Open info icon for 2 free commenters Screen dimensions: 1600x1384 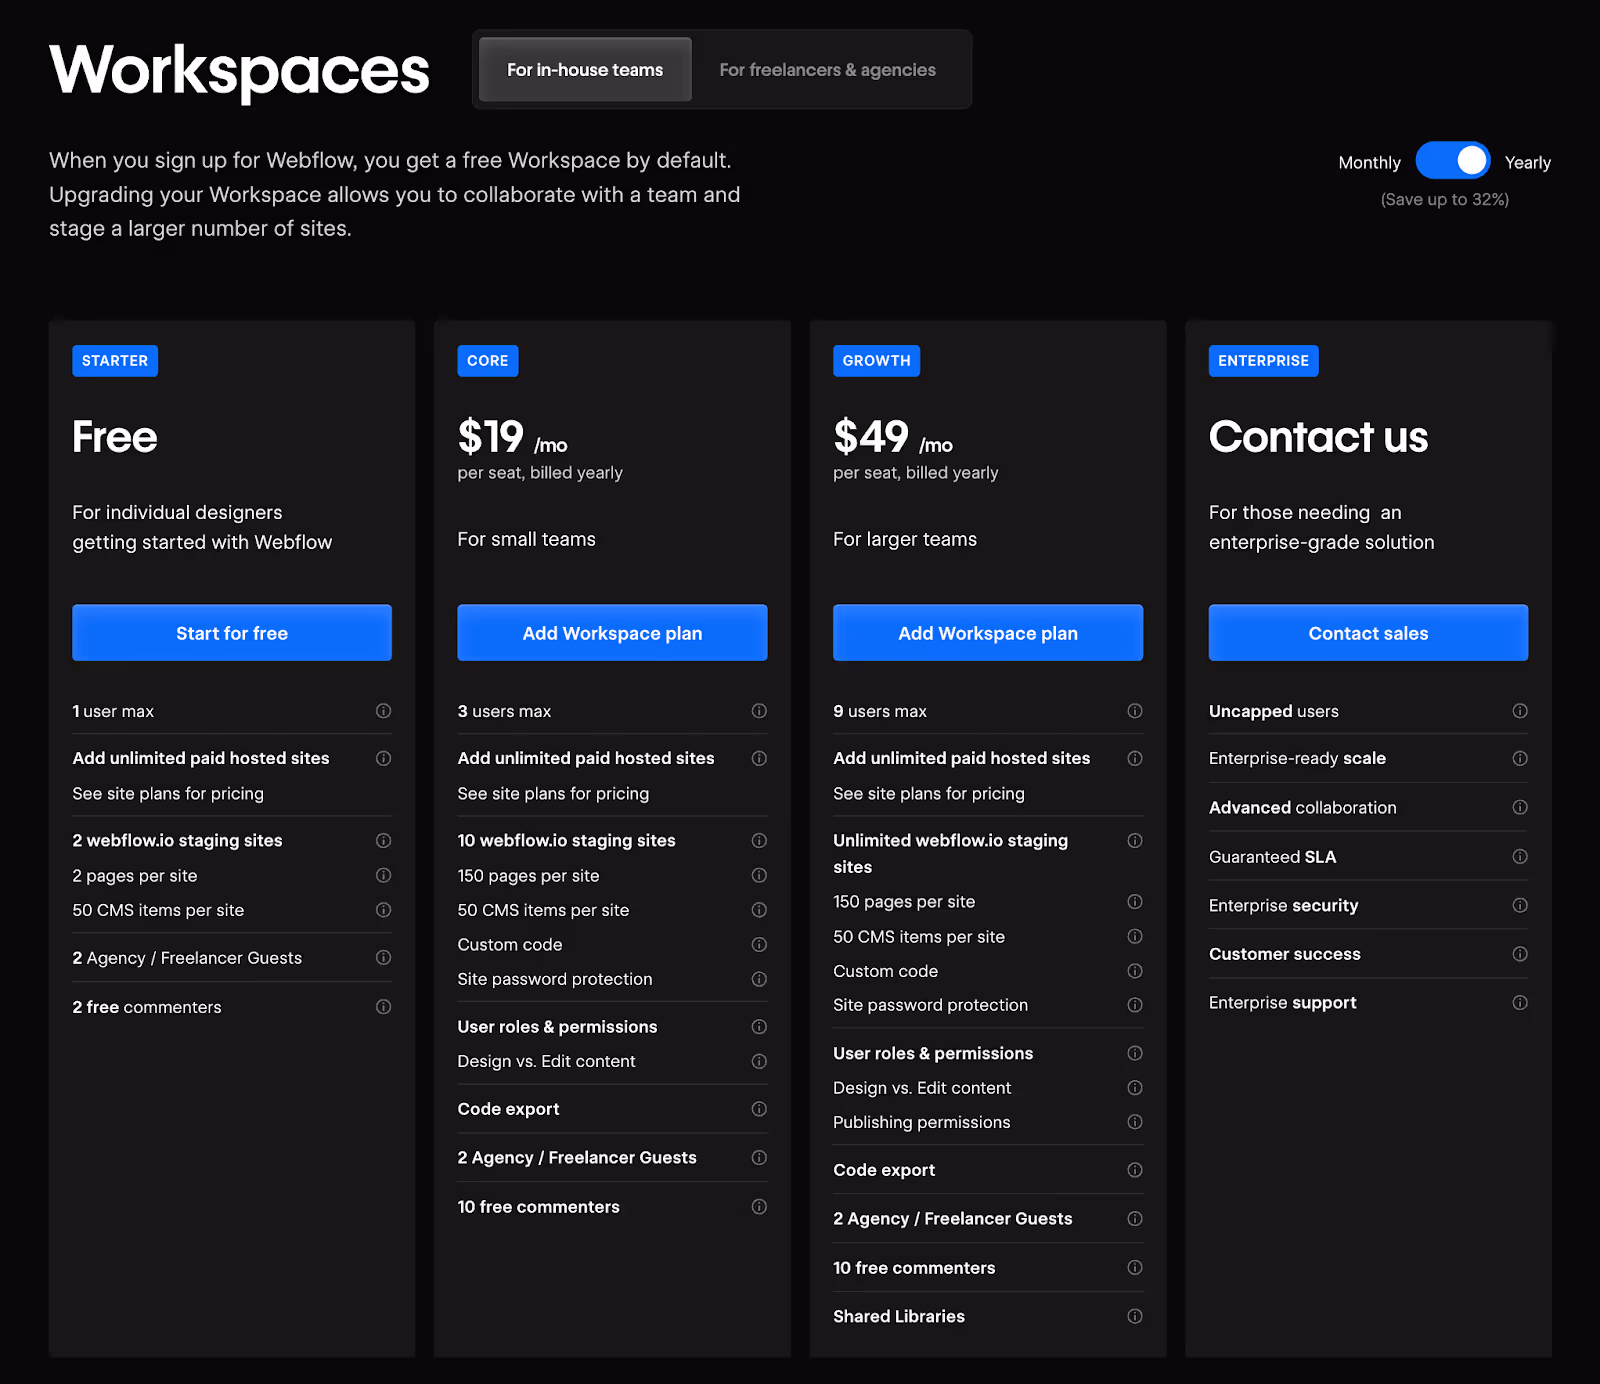[383, 1007]
